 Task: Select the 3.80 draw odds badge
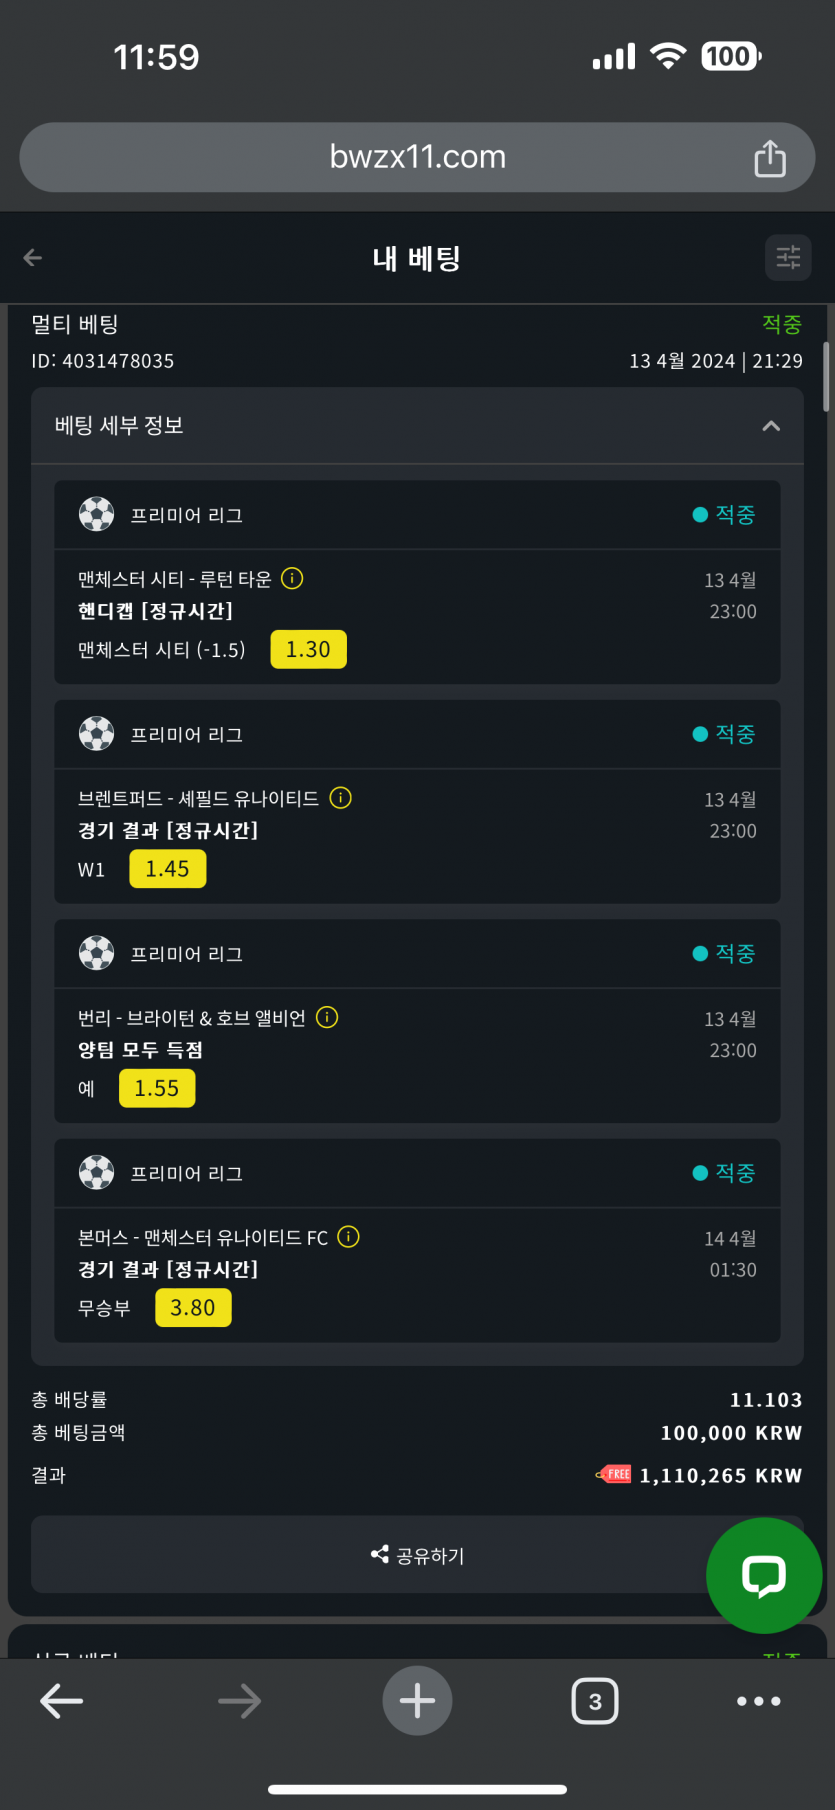point(193,1308)
